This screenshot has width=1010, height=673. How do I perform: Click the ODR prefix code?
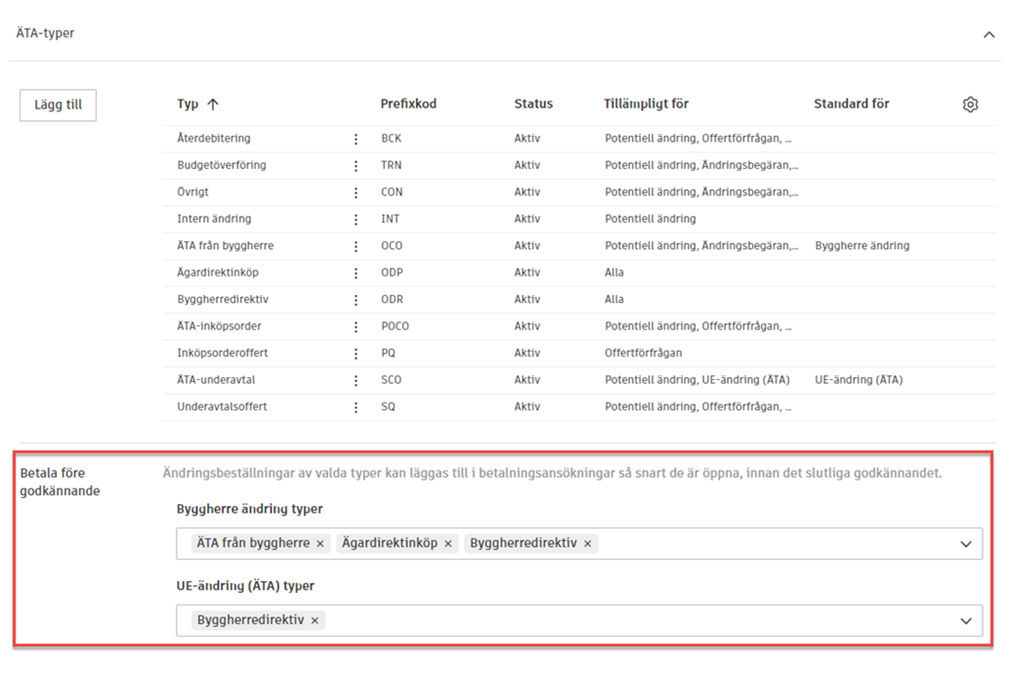tap(392, 299)
